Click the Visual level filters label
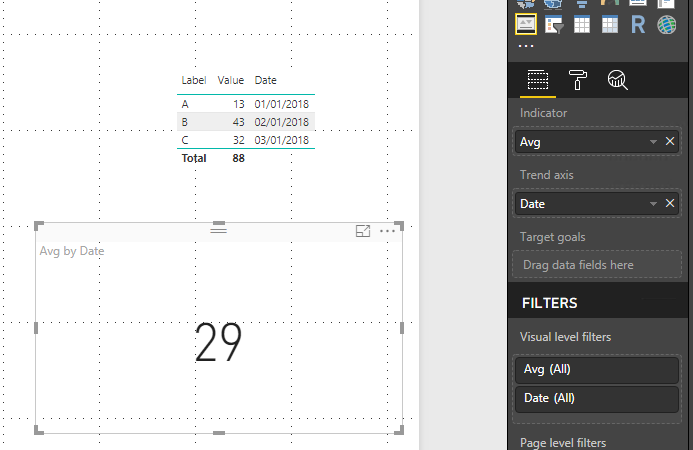This screenshot has height=450, width=693. click(x=565, y=337)
